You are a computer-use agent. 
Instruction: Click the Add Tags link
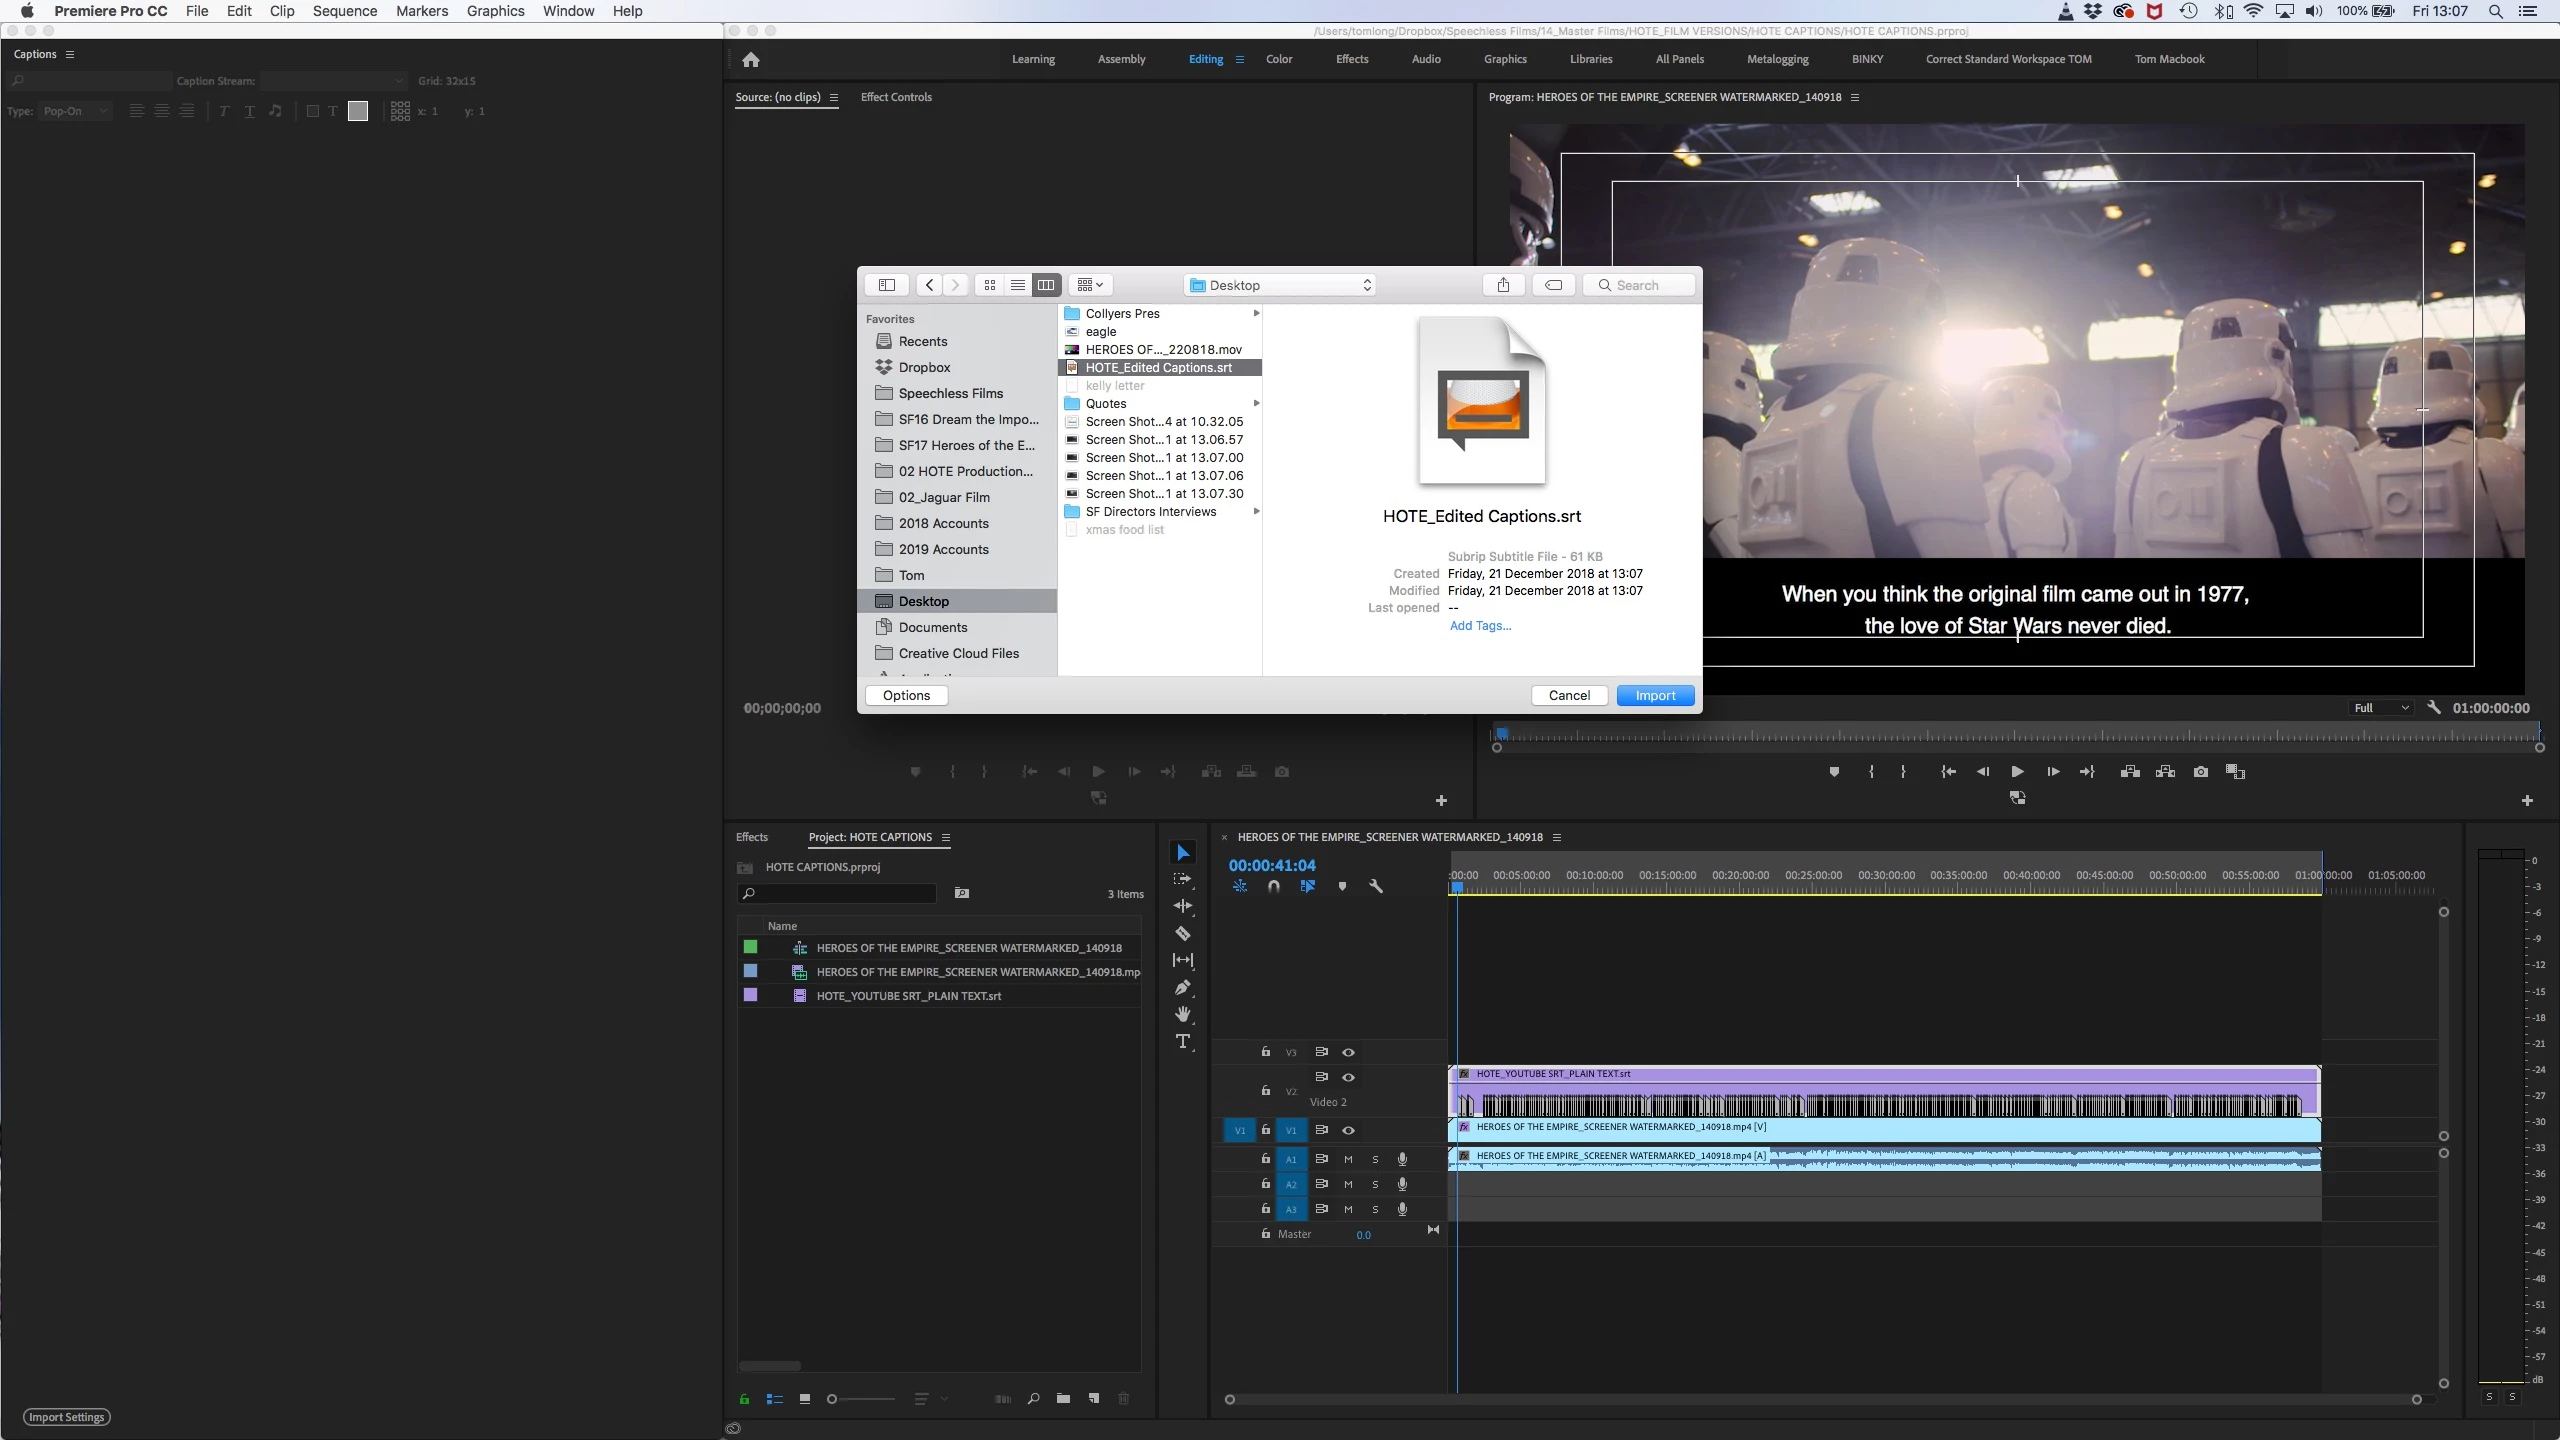[x=1480, y=626]
